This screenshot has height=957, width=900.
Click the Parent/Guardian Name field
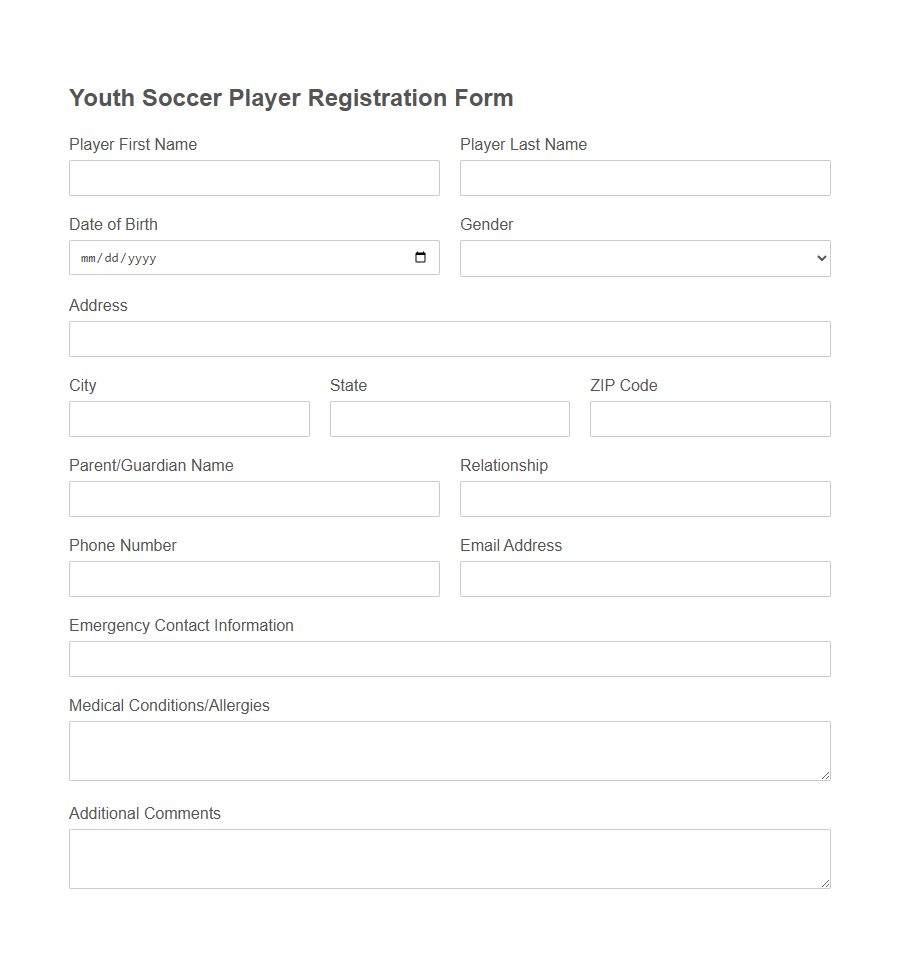tap(254, 498)
